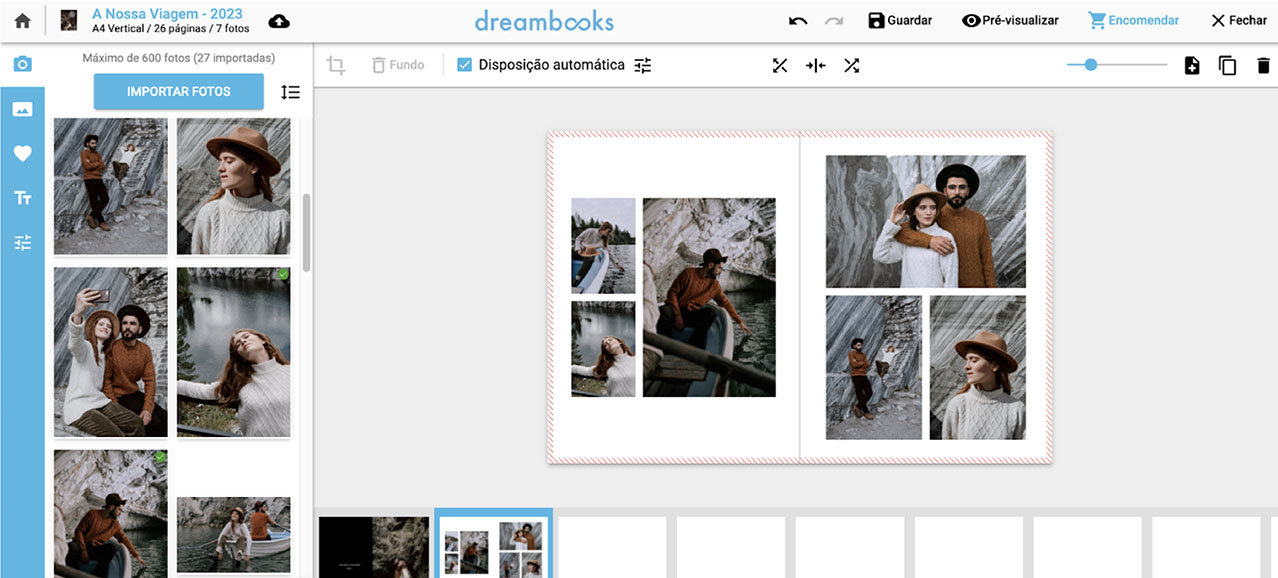The width and height of the screenshot is (1278, 578).
Task: Shuffle the photo layout
Action: (851, 65)
